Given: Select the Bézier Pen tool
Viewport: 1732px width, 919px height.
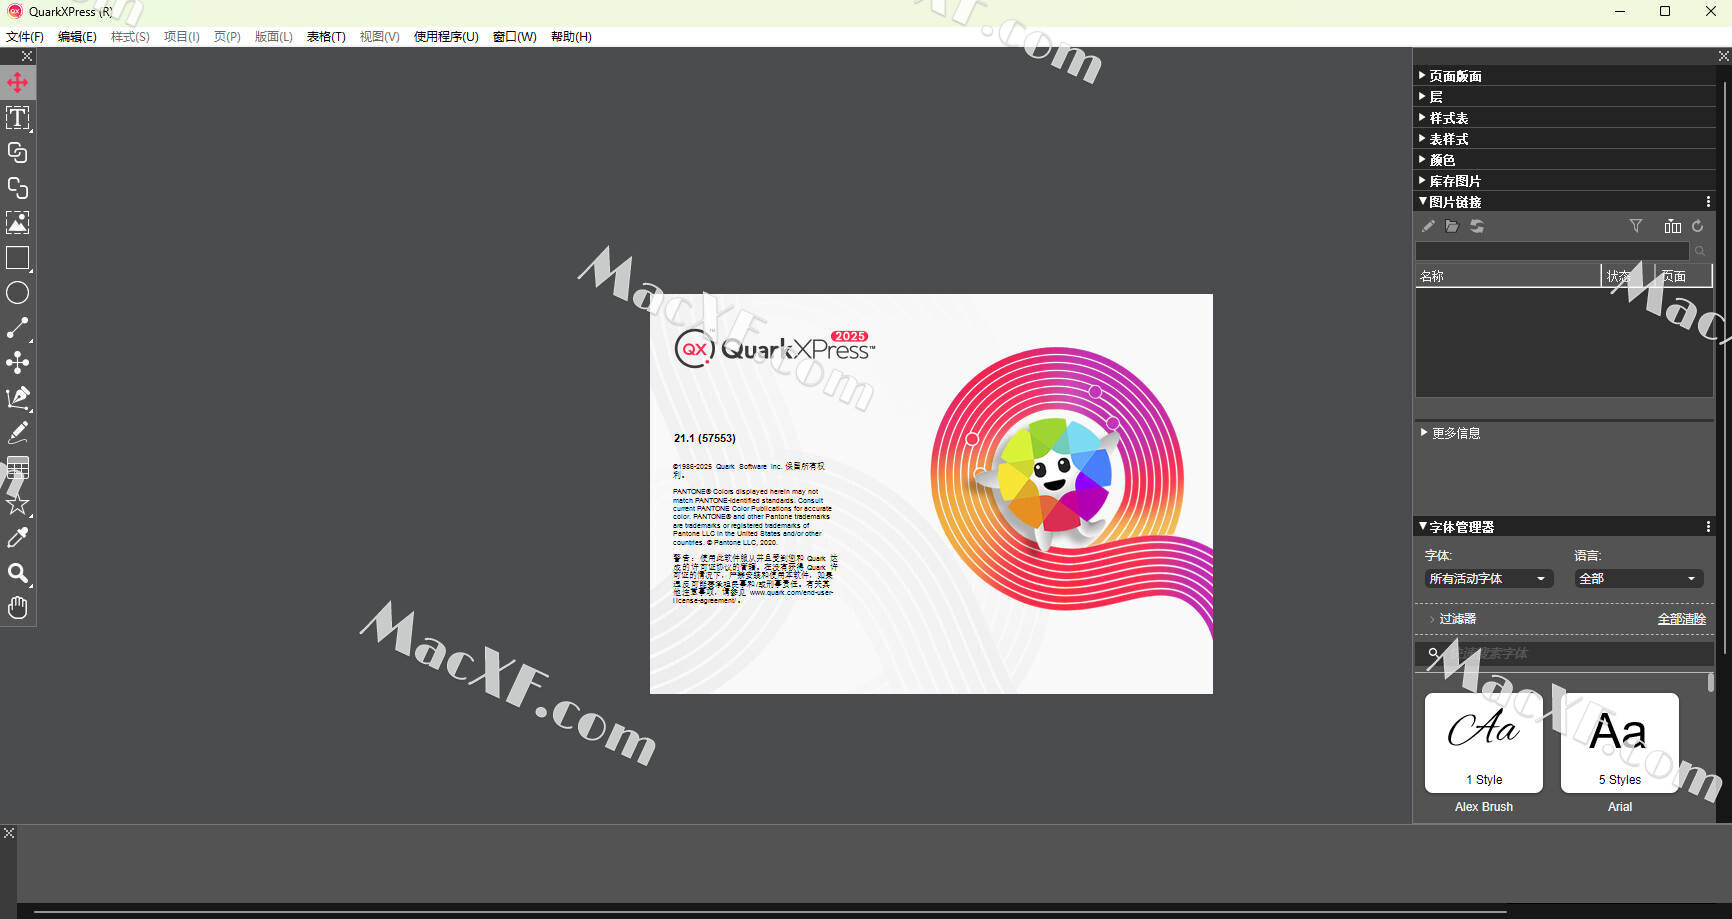Looking at the screenshot, I should 18,398.
